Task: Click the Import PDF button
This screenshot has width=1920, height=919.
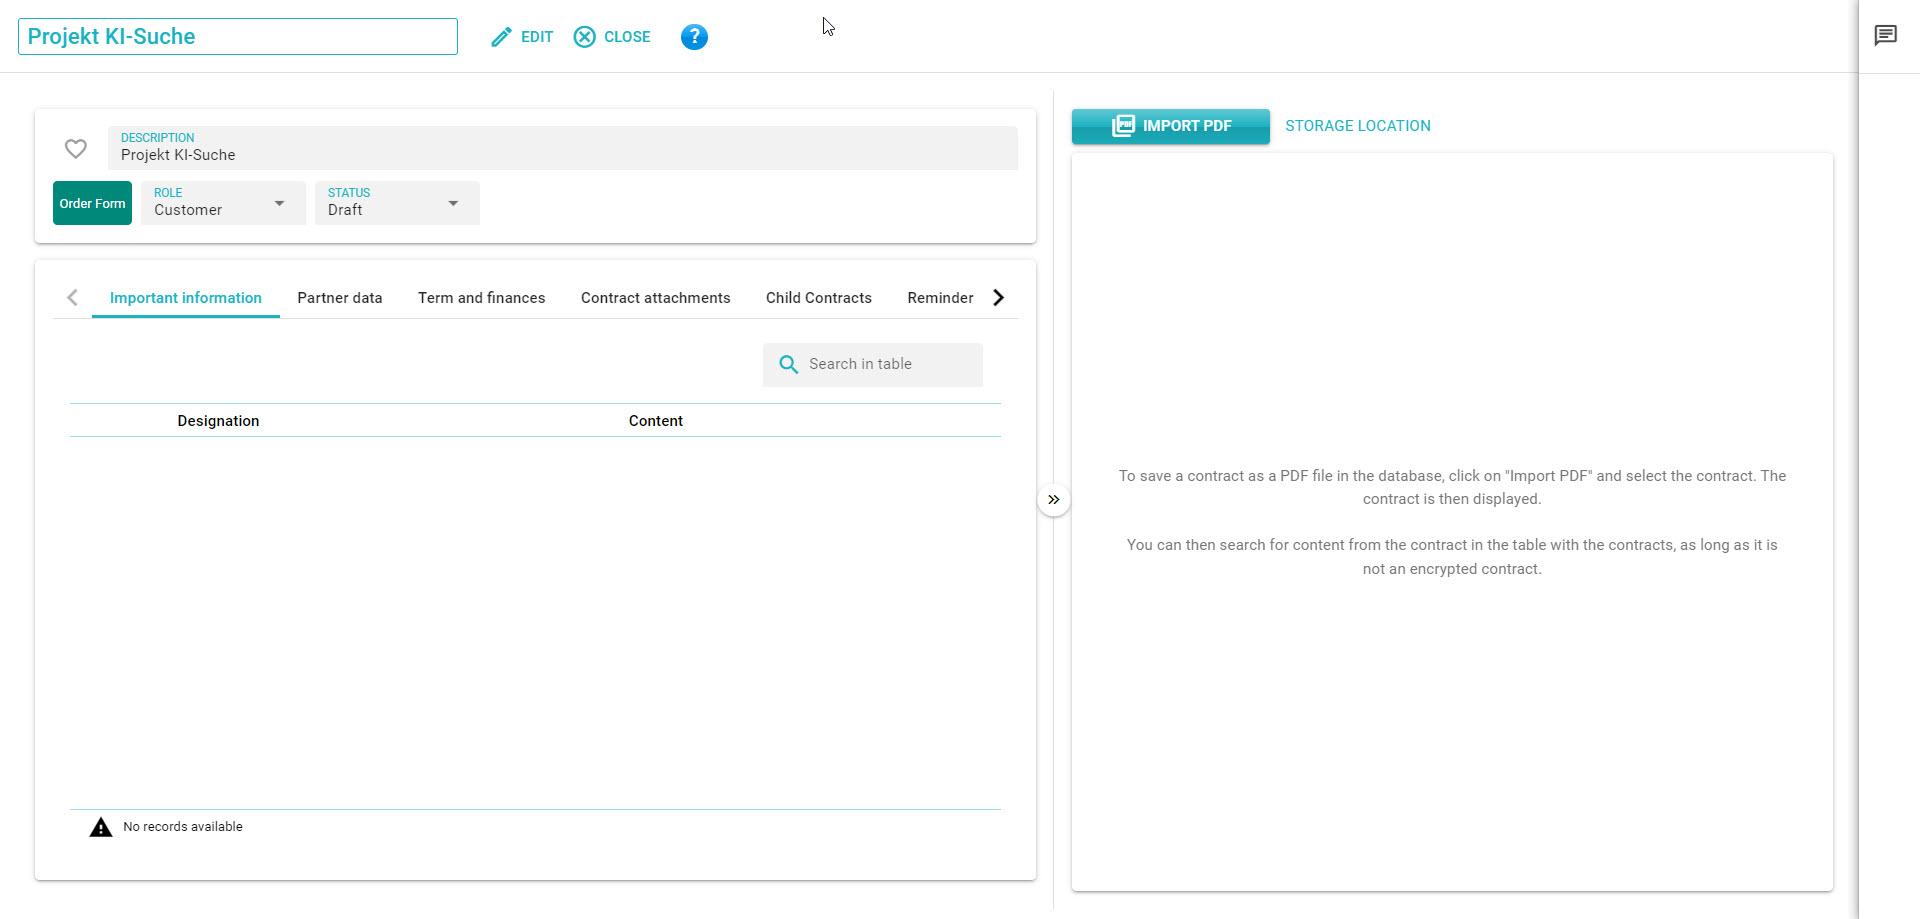Action: click(1170, 126)
